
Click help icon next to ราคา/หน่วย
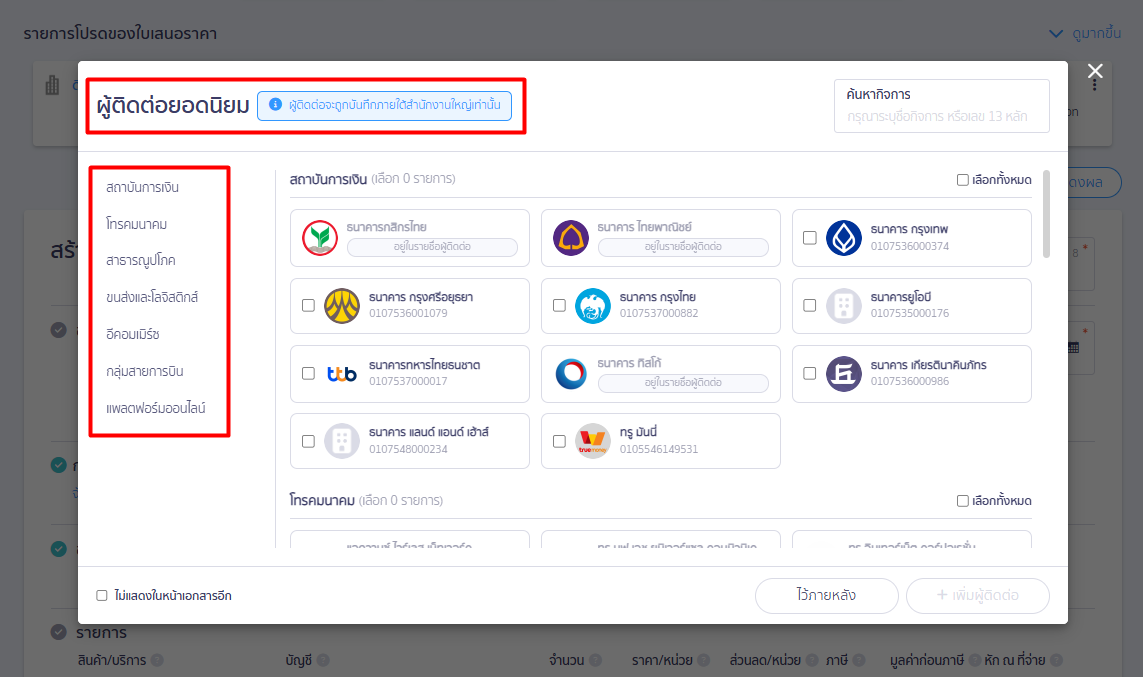703,660
